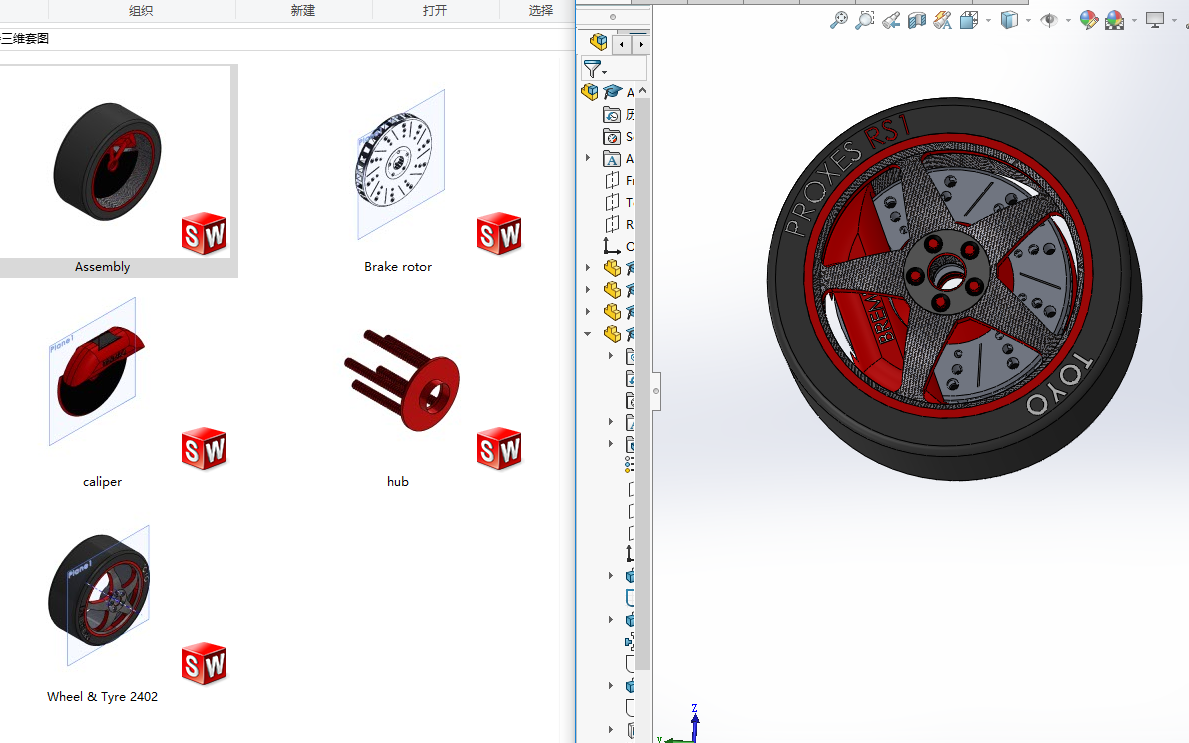This screenshot has width=1189, height=743.
Task: Collapse the expanded fourth component in tree
Action: tap(588, 334)
